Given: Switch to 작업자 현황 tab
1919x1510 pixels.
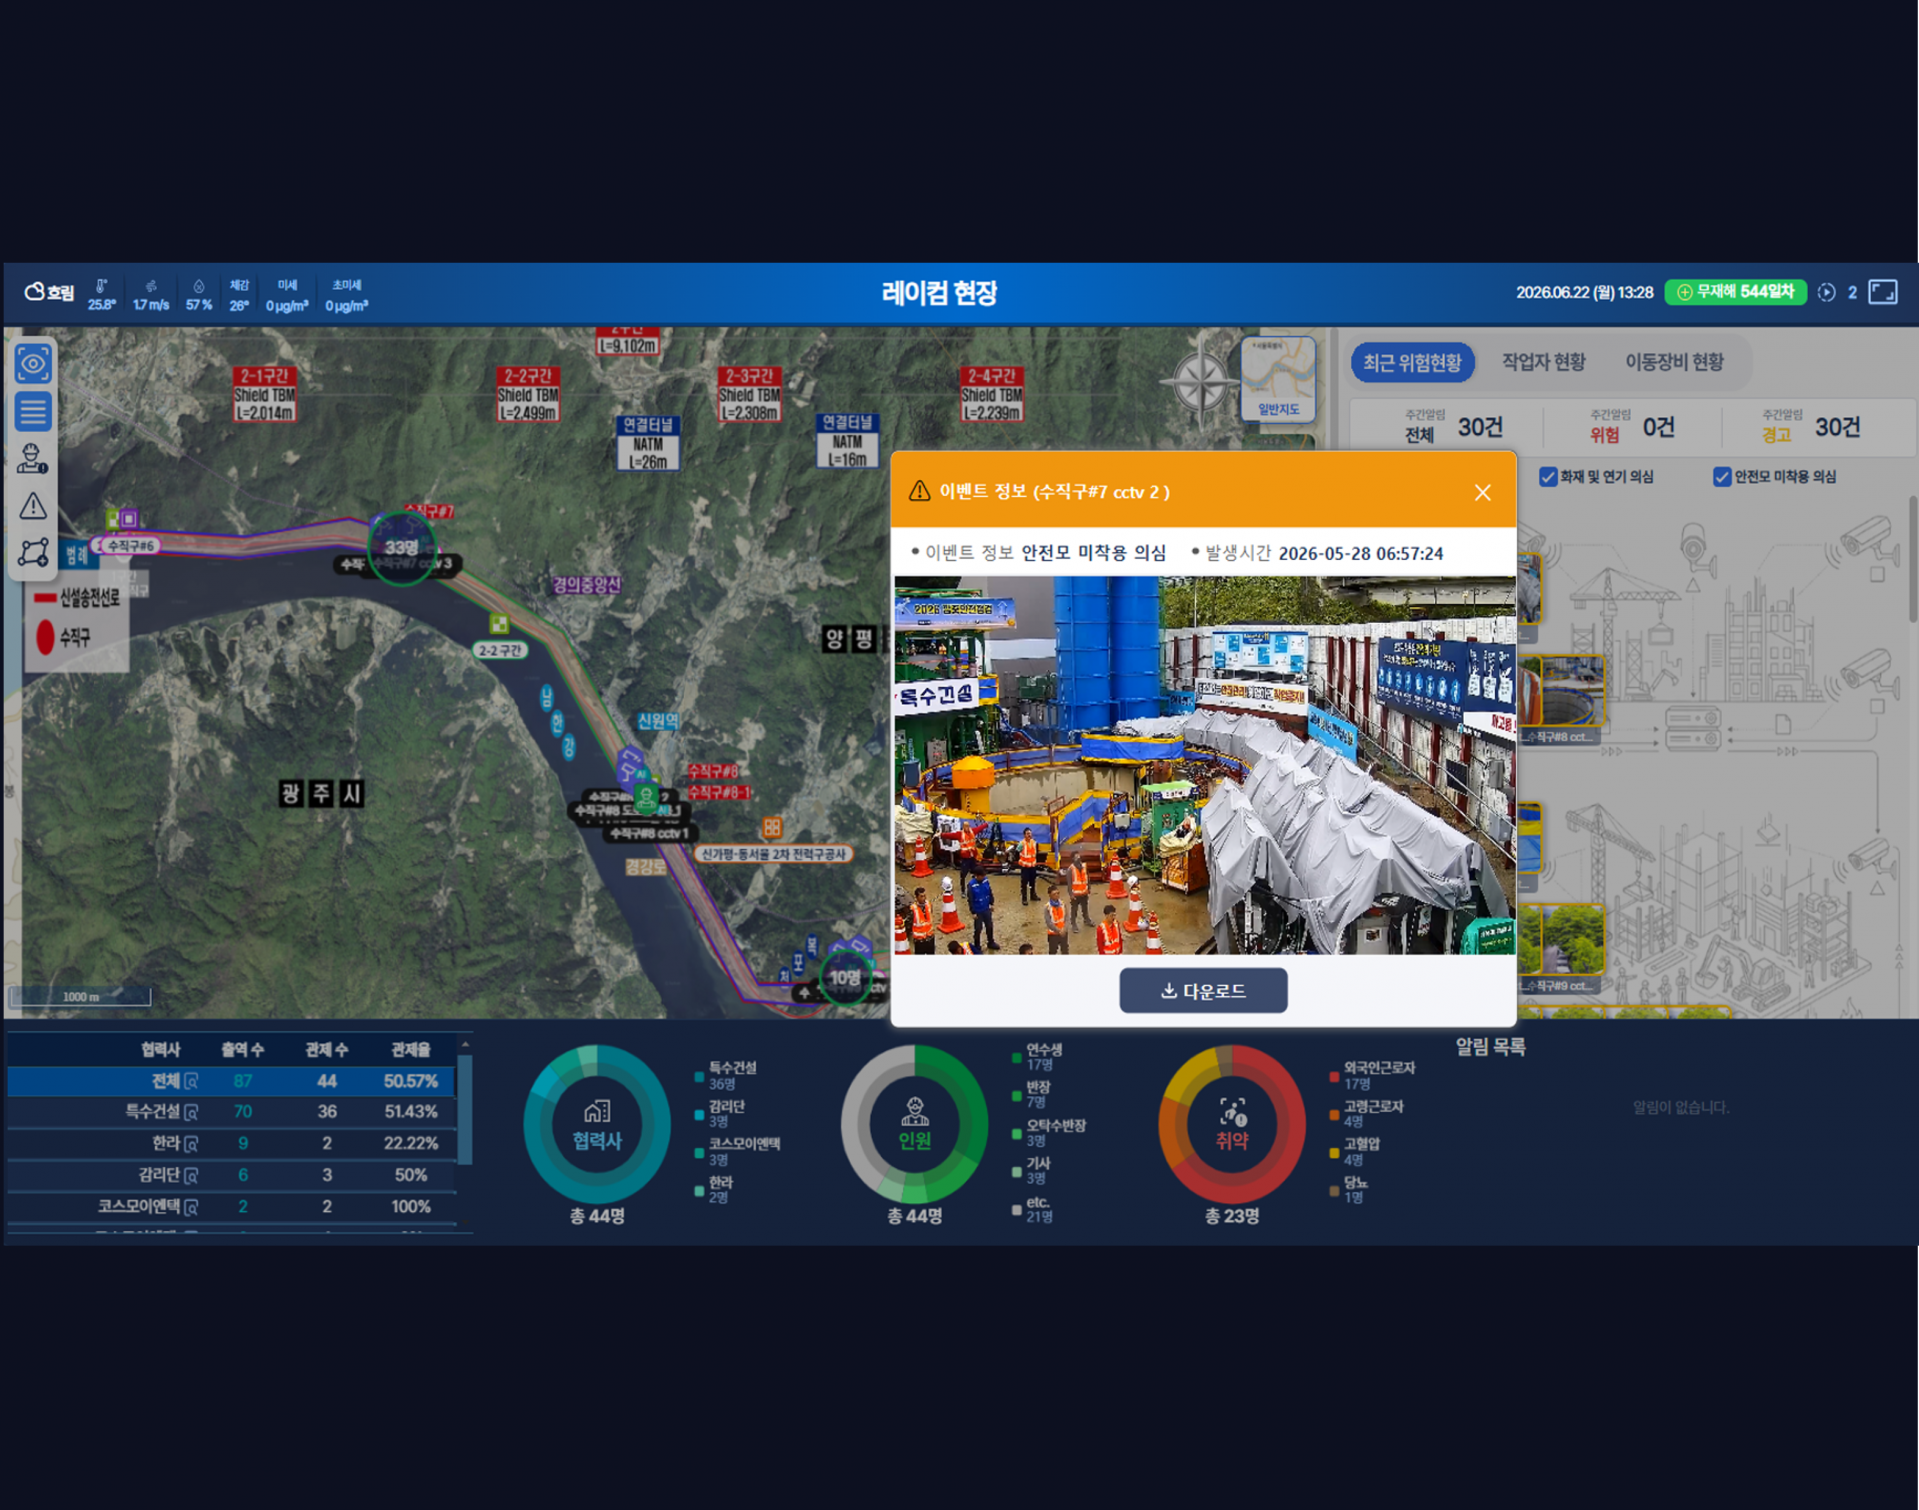Looking at the screenshot, I should (1543, 362).
